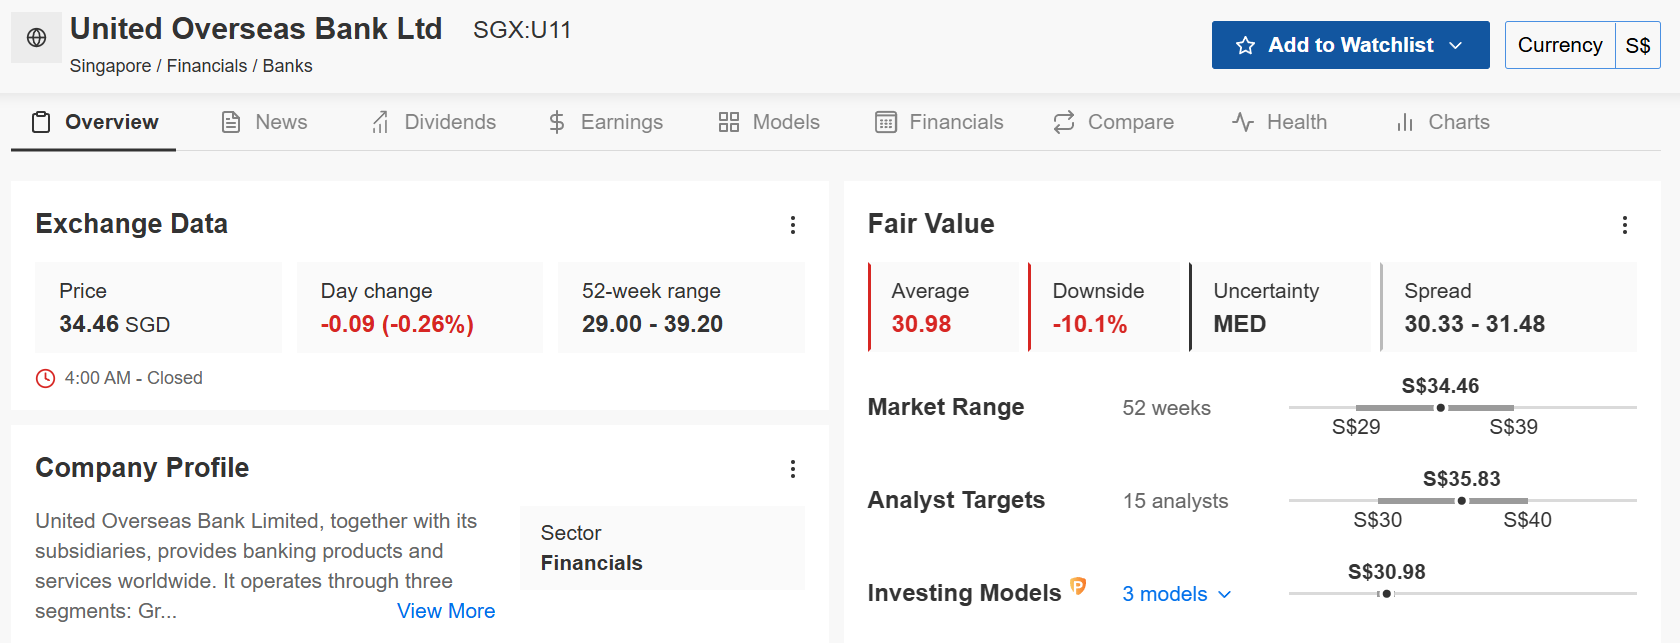Image resolution: width=1680 pixels, height=643 pixels.
Task: Open Exchange Data three-dot menu
Action: tap(793, 225)
